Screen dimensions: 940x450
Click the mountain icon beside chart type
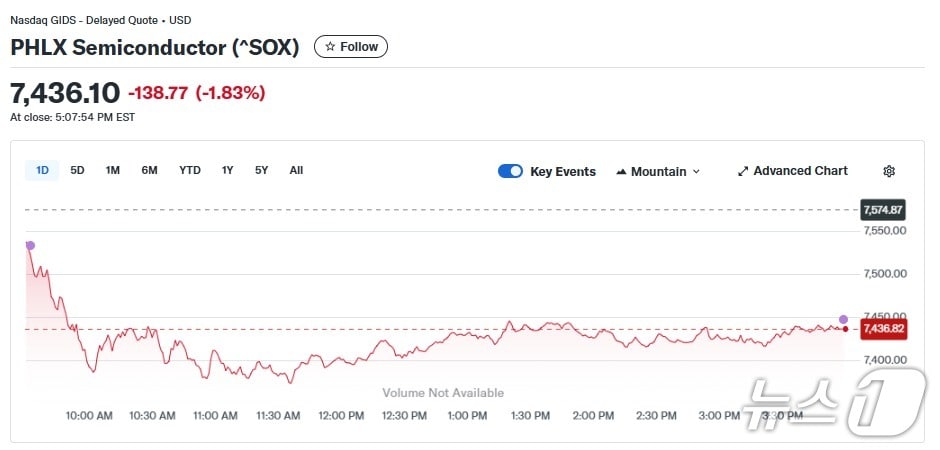[x=621, y=171]
